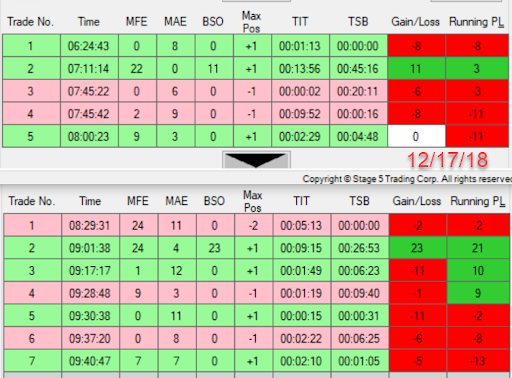Select time cell 06:24:43

[89, 46]
